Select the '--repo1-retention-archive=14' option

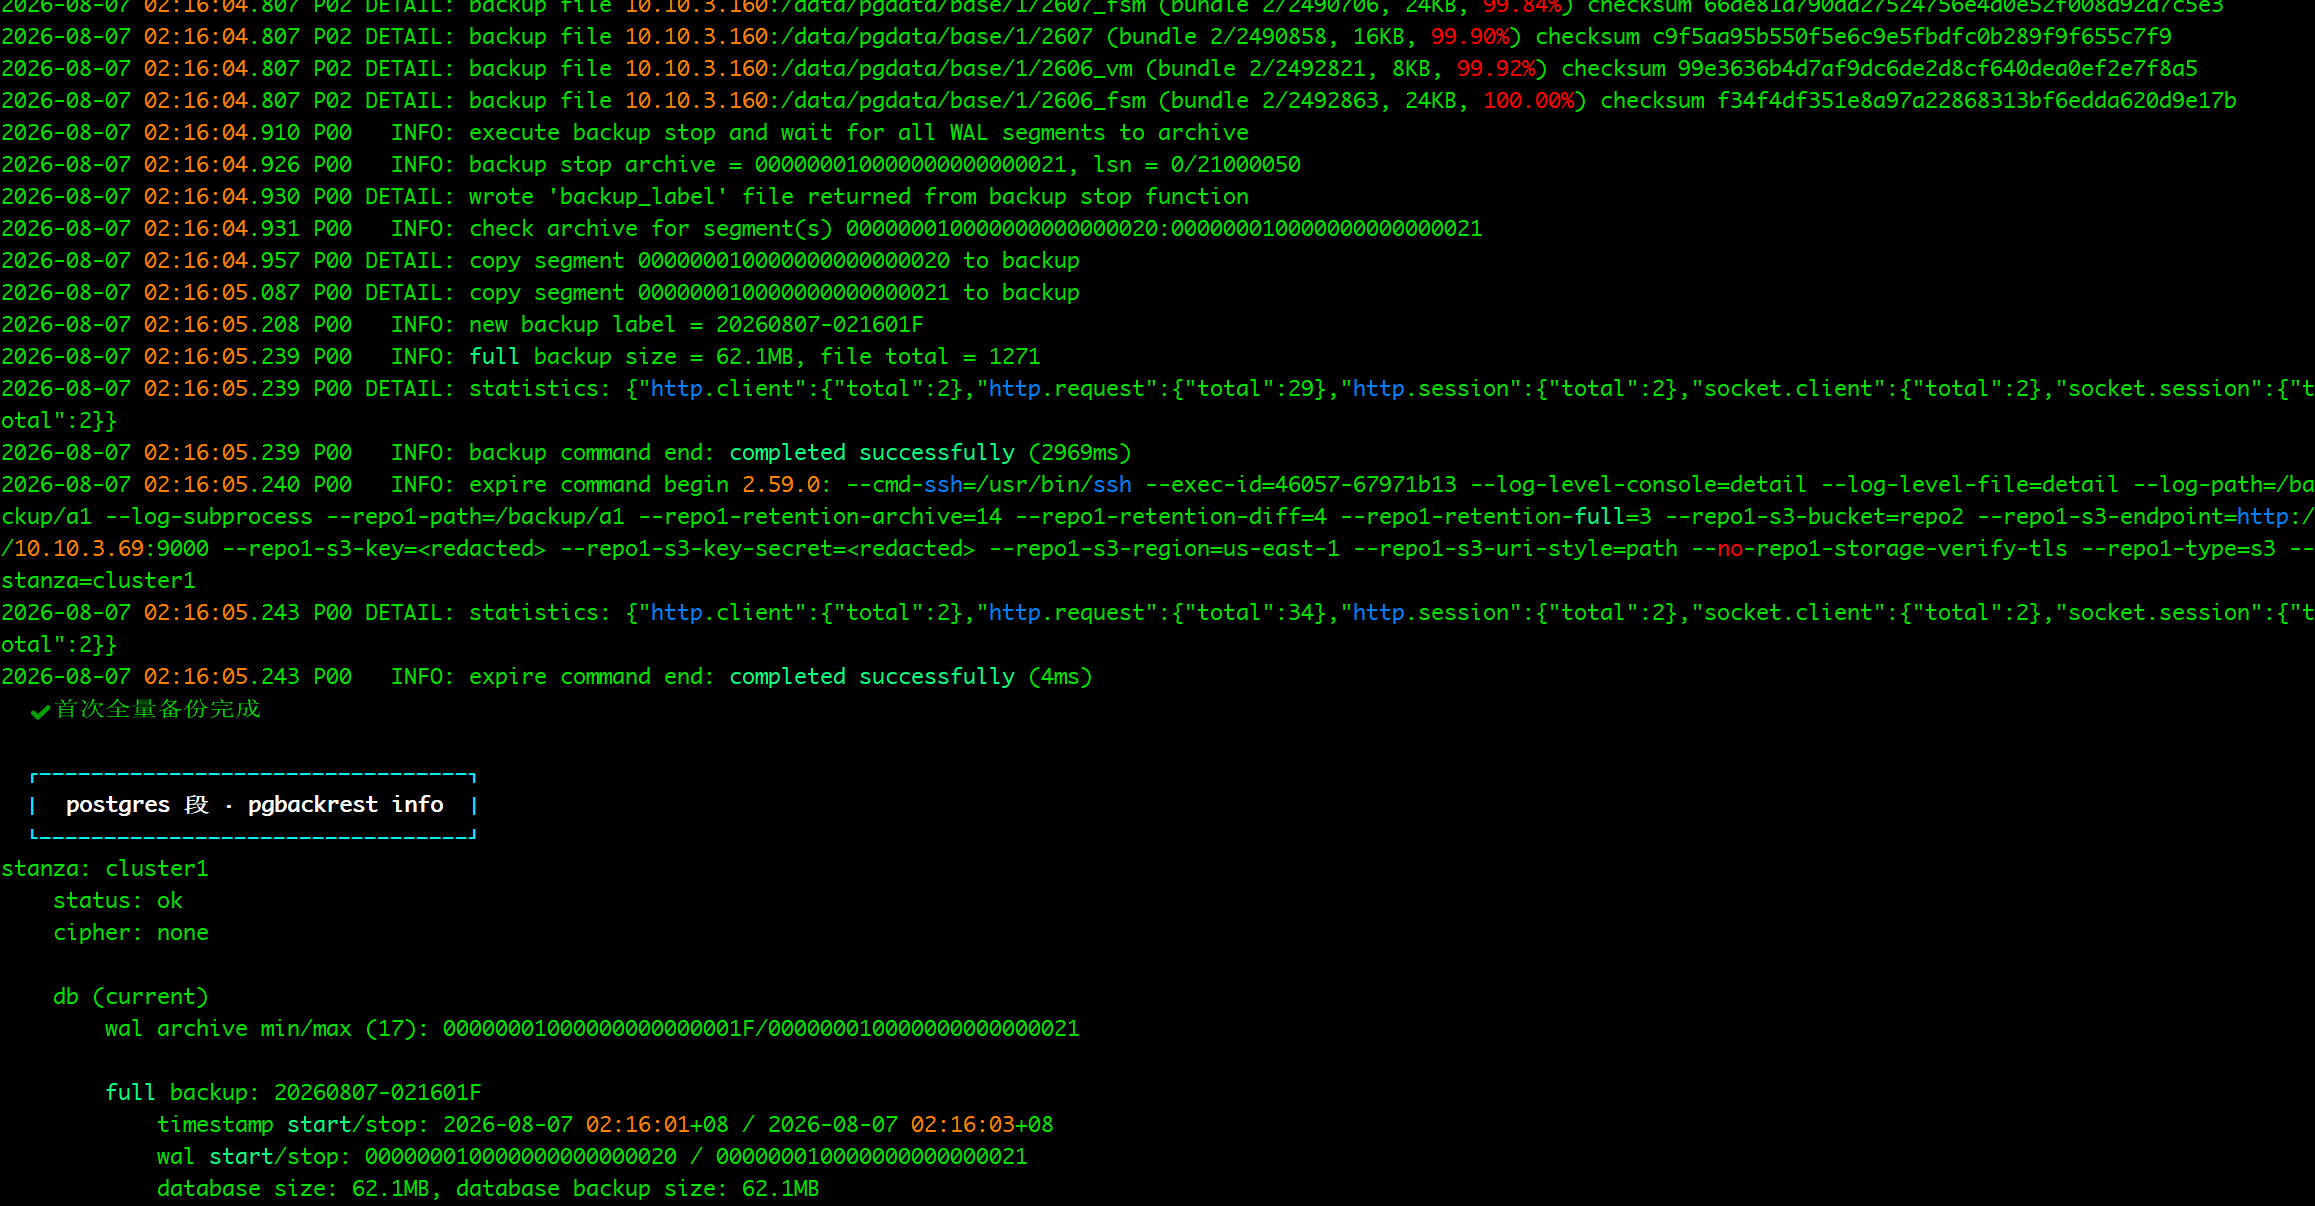pos(820,517)
